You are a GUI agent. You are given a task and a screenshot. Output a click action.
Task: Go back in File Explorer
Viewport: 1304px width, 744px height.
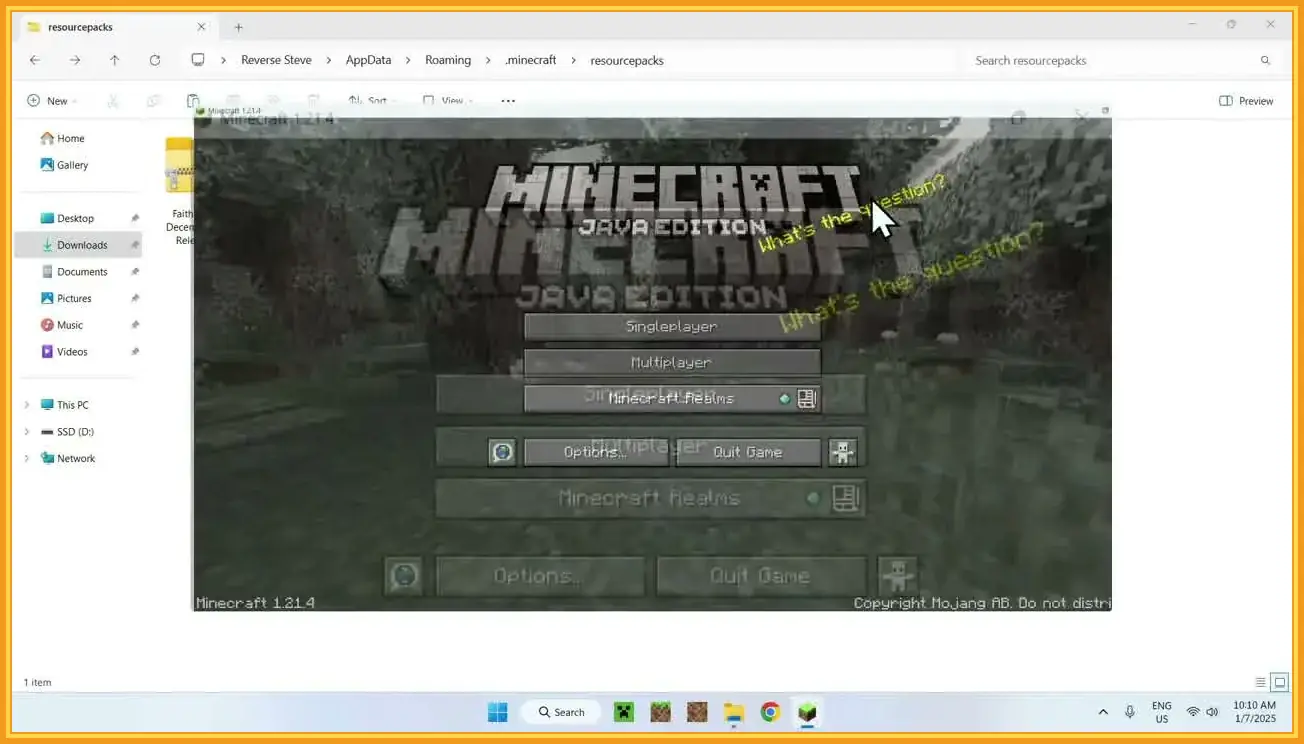point(35,60)
